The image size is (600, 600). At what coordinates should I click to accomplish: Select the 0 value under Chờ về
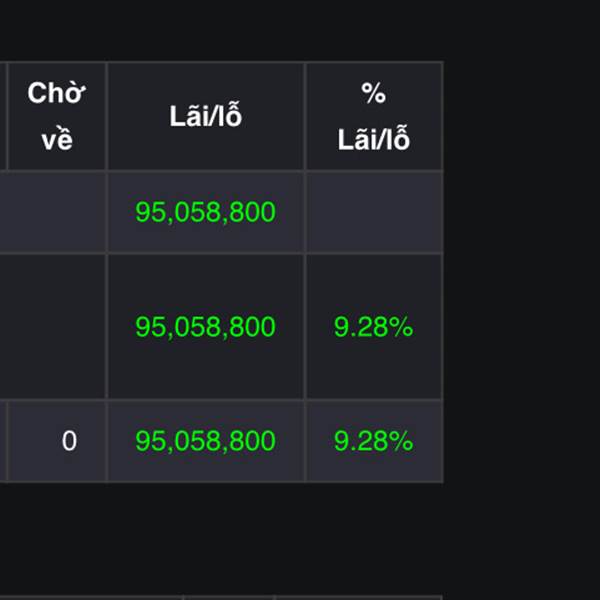click(x=69, y=441)
